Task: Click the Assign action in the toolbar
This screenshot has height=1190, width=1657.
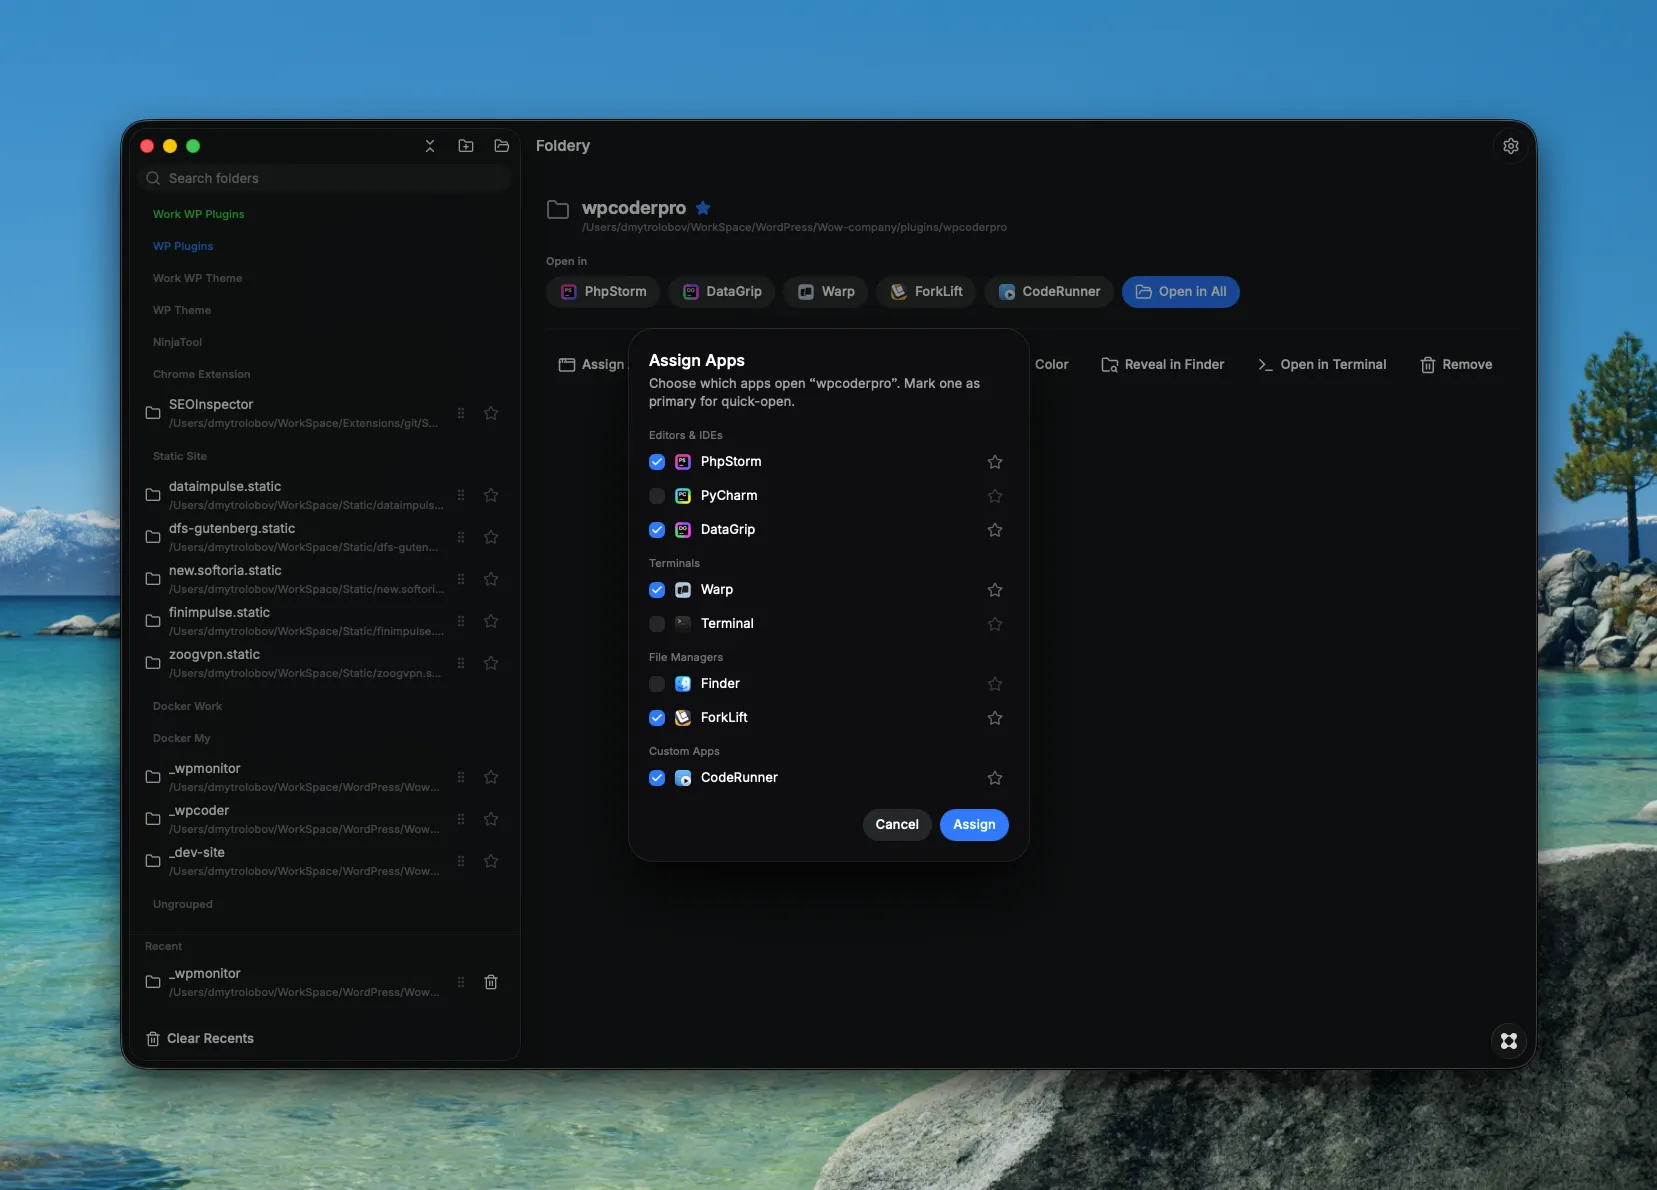Action: pyautogui.click(x=591, y=365)
